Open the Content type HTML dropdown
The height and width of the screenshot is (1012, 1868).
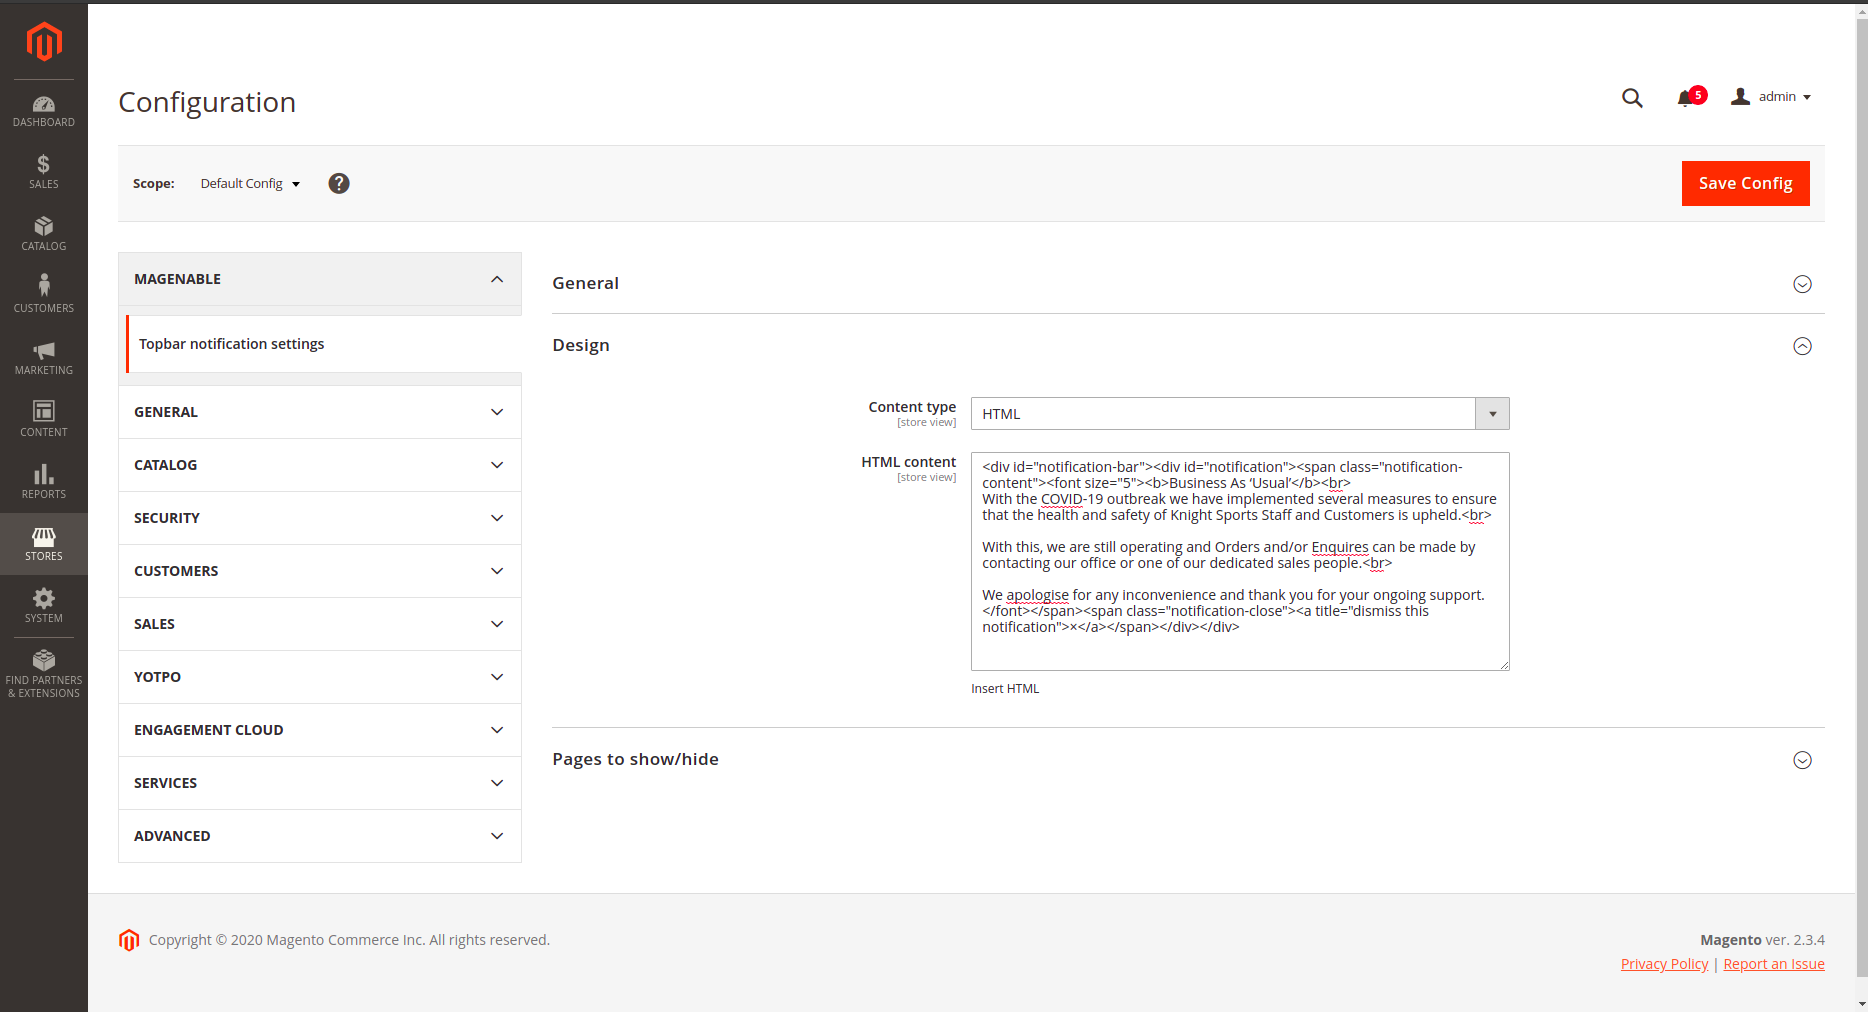[1240, 414]
